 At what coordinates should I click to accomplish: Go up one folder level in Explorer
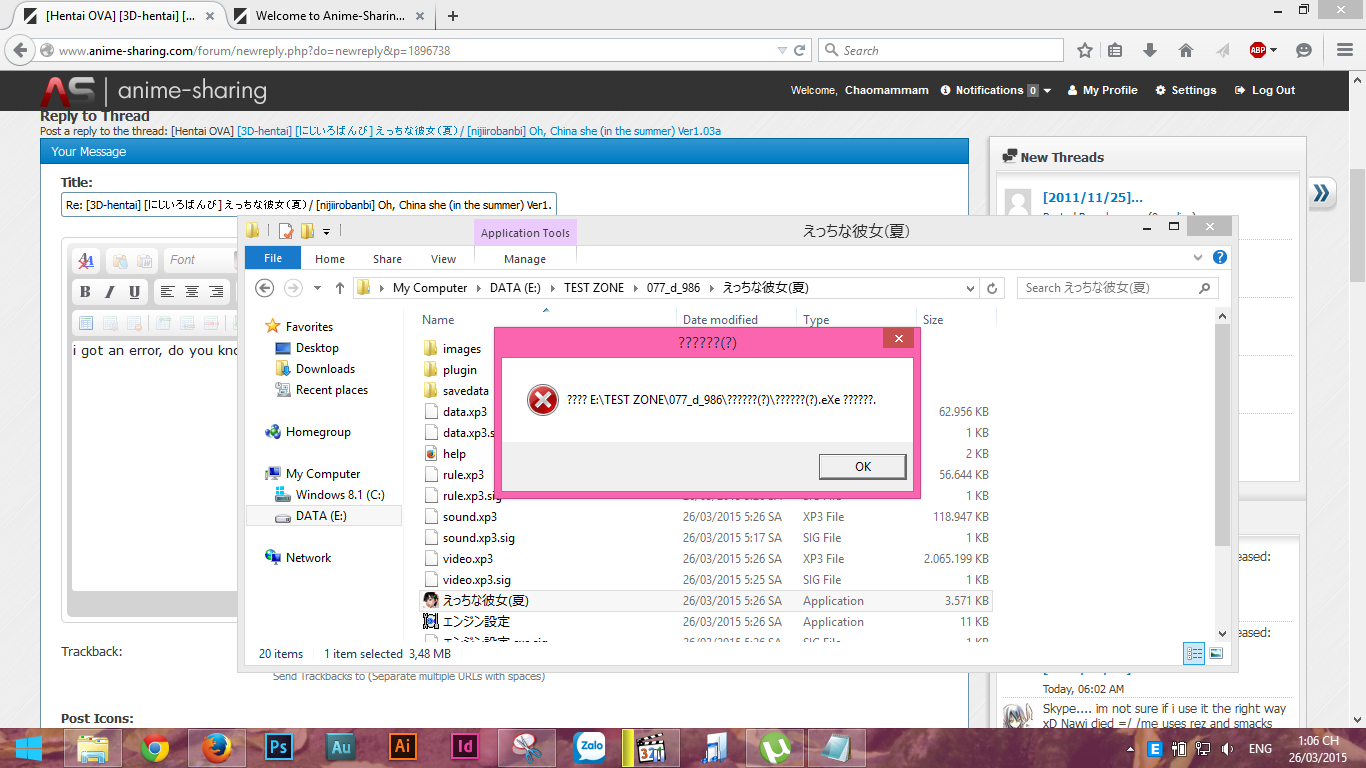[340, 288]
